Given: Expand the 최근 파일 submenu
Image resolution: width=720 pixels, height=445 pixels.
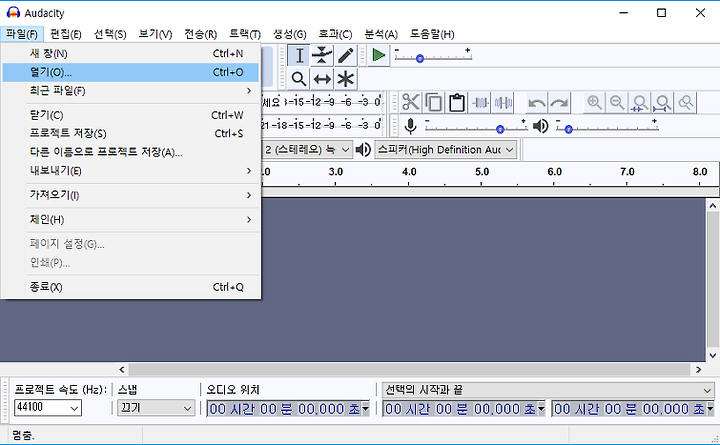Looking at the screenshot, I should pyautogui.click(x=130, y=91).
